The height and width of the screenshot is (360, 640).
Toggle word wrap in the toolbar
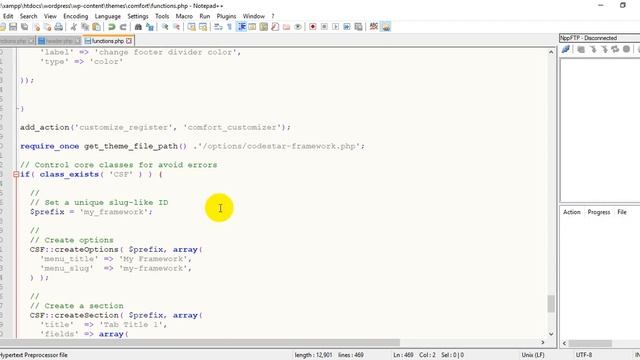click(218, 27)
